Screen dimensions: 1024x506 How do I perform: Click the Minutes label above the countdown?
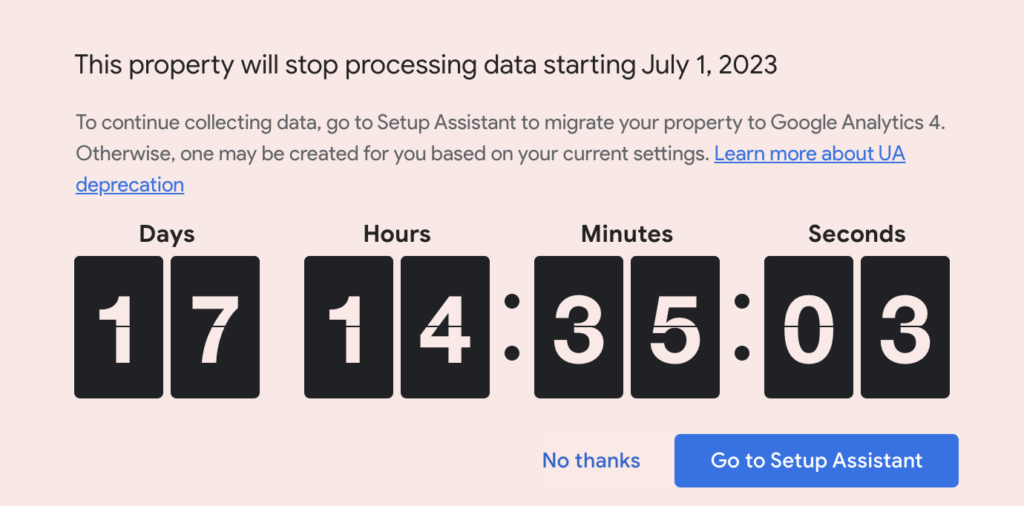point(627,235)
